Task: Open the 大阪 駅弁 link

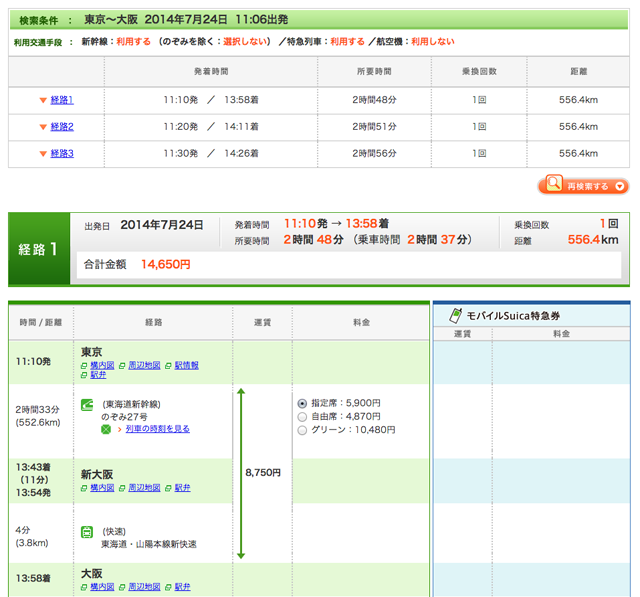Action: point(182,587)
